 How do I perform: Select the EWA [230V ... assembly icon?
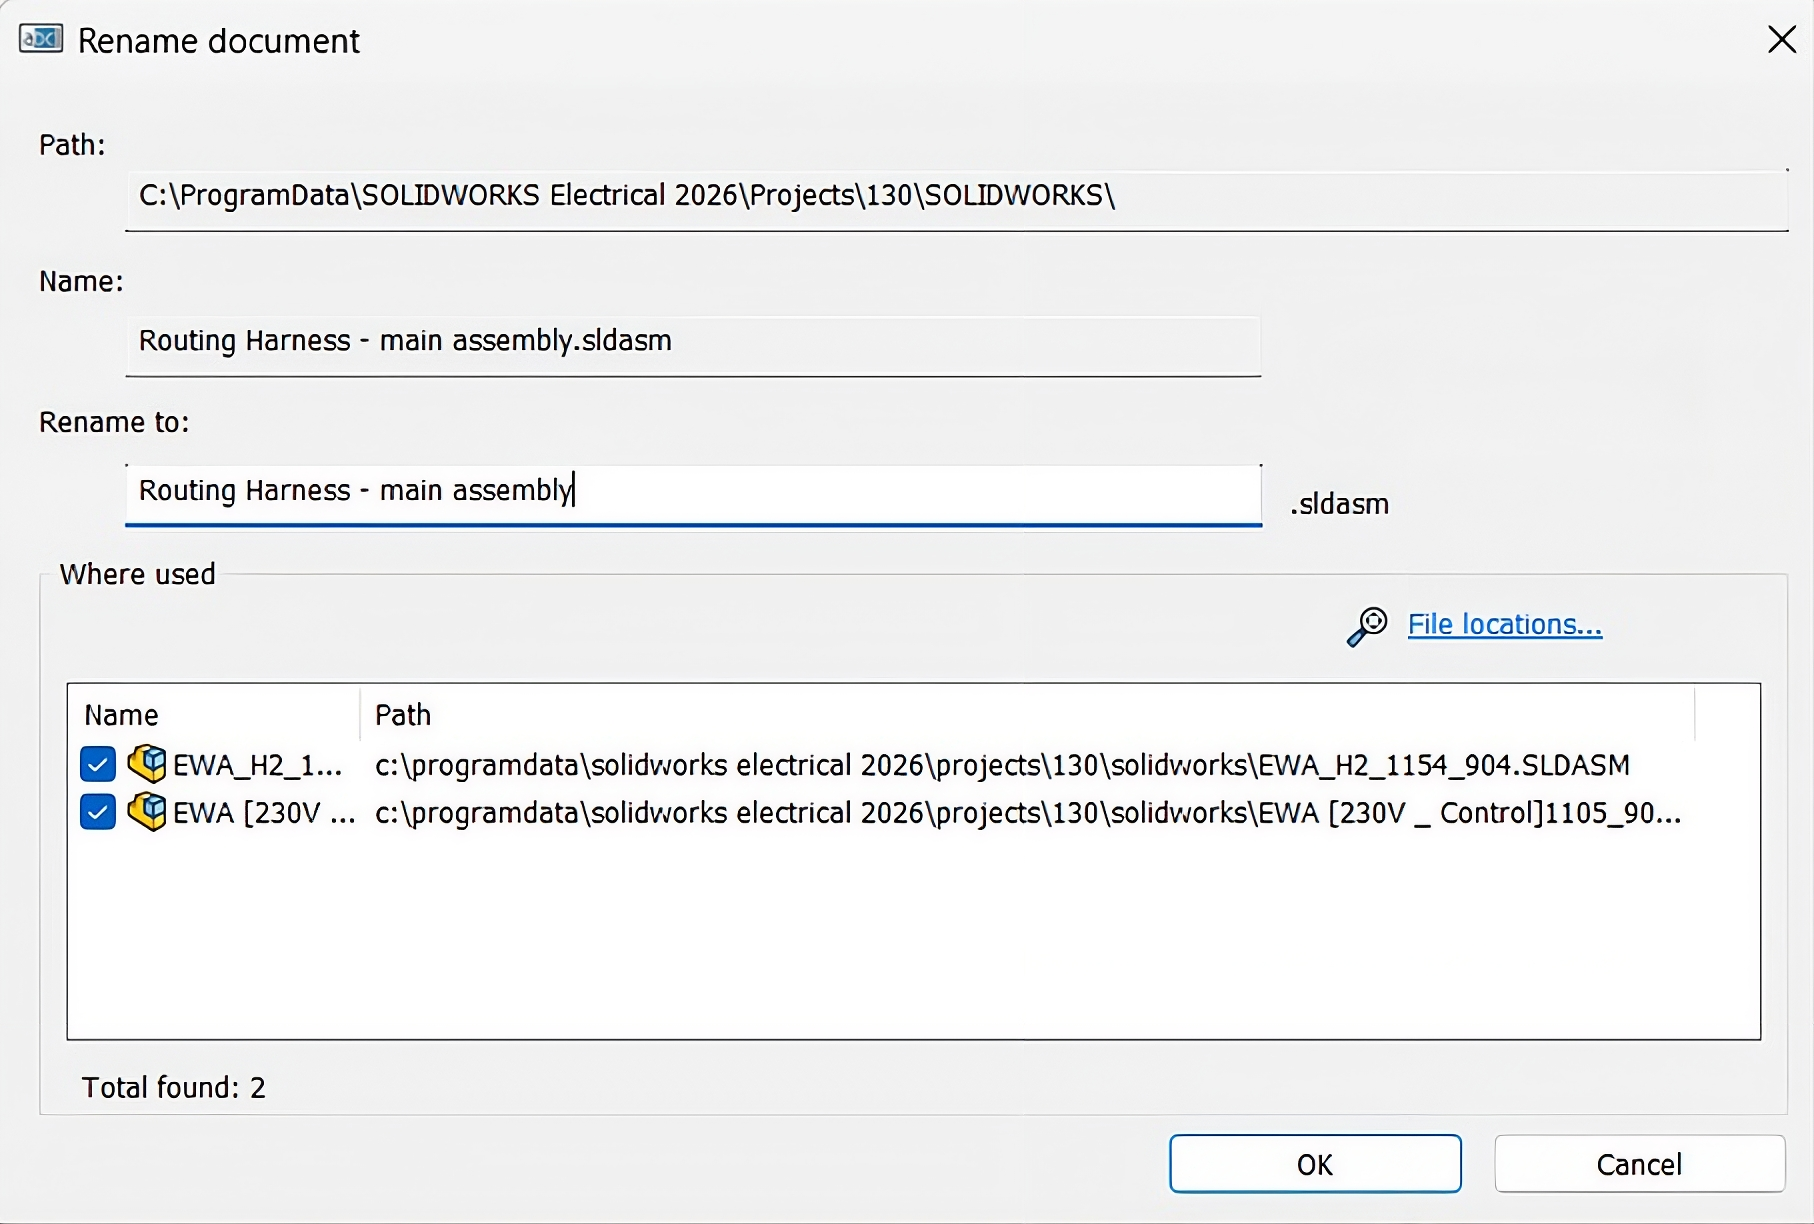tap(147, 813)
